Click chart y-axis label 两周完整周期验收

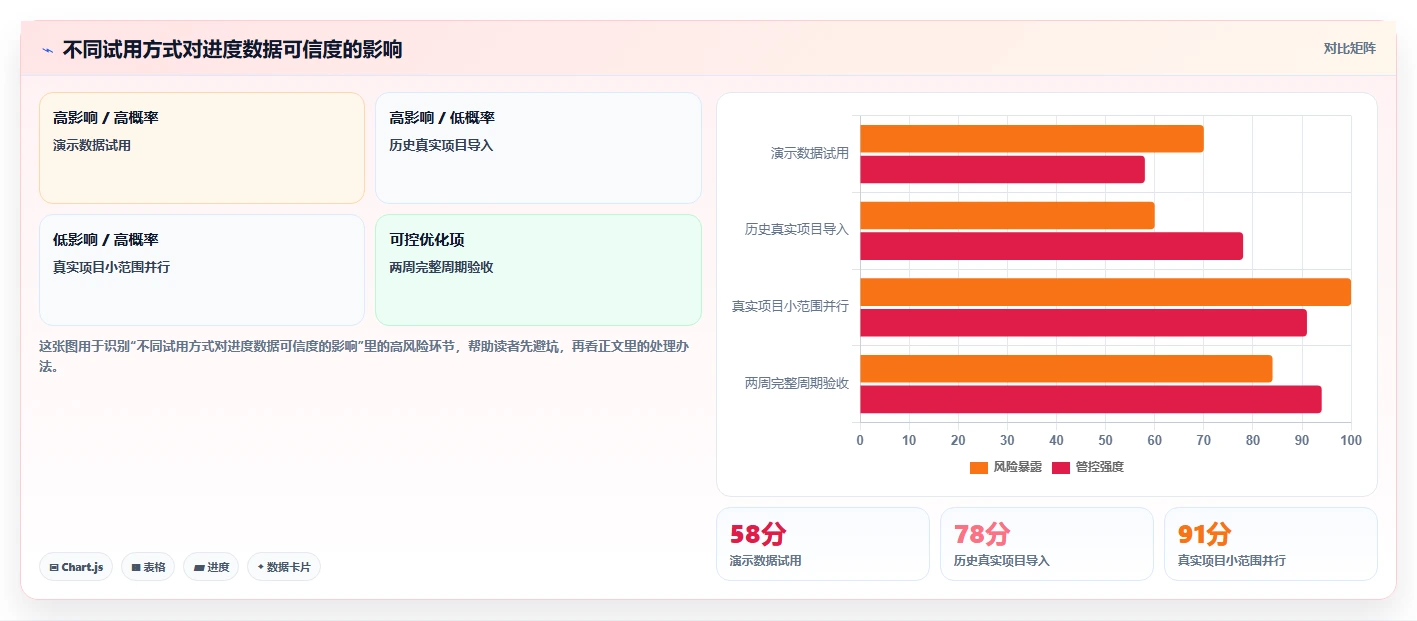tap(797, 383)
